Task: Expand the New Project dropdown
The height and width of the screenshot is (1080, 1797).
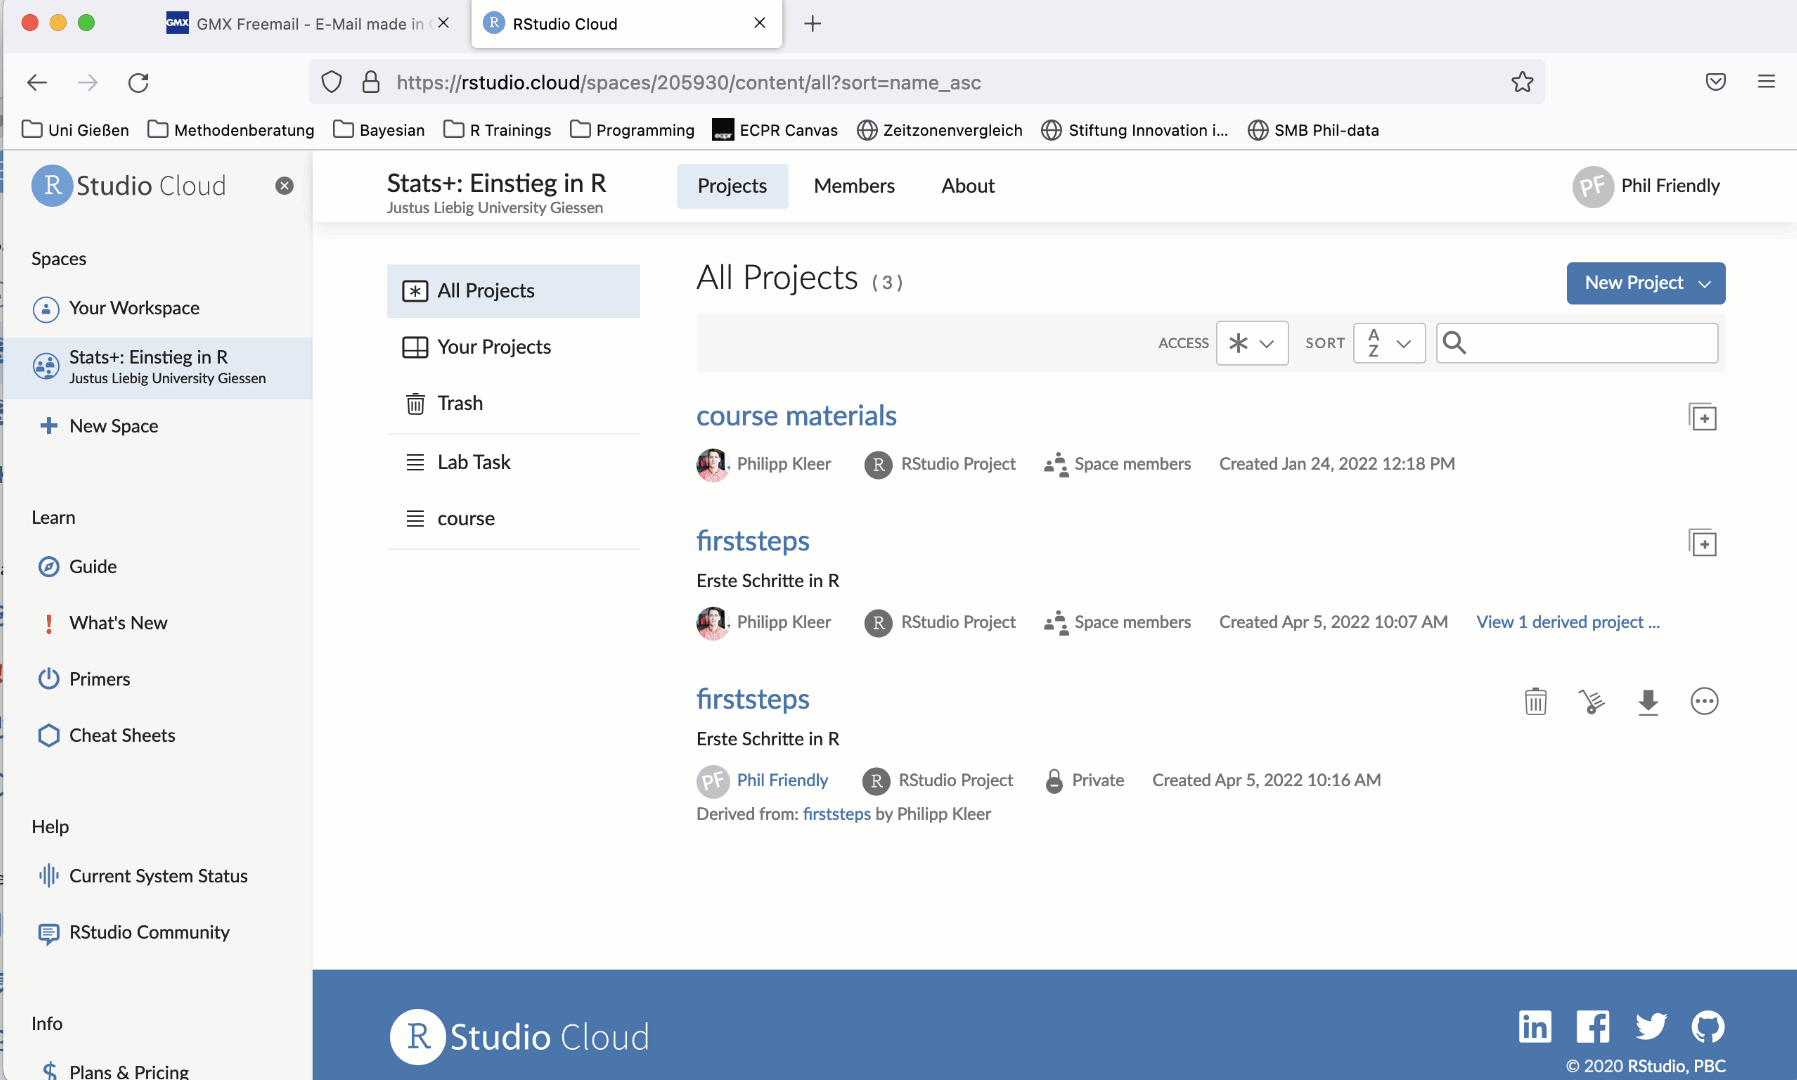Action: [x=1704, y=284]
